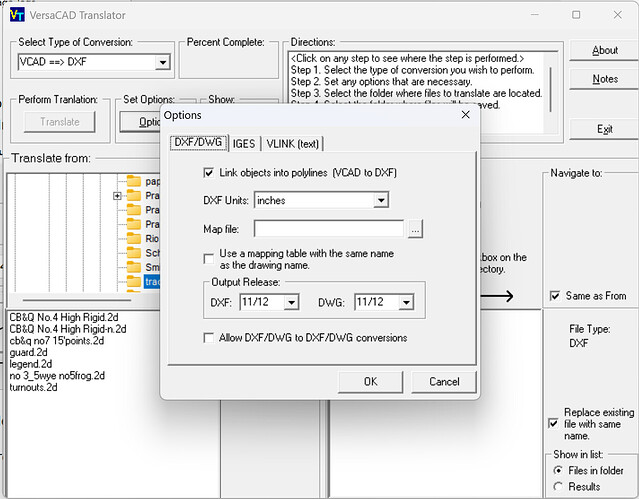639x499 pixels.
Task: Check Allow DXF/DWG to DXF/DWG conversions
Action: point(208,338)
